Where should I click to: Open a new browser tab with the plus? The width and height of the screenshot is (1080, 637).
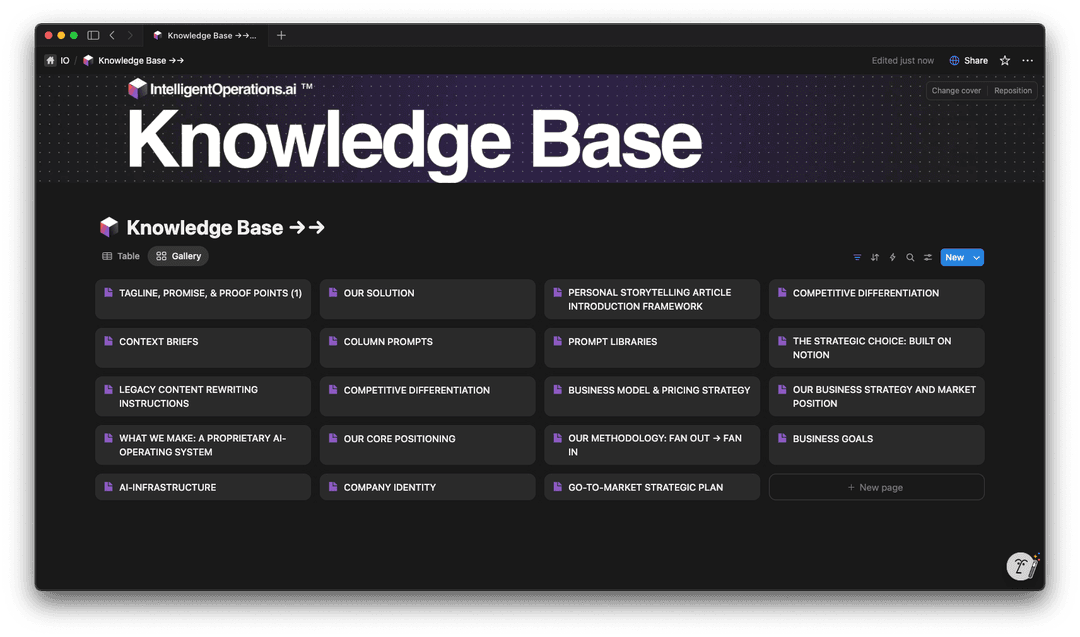[281, 34]
